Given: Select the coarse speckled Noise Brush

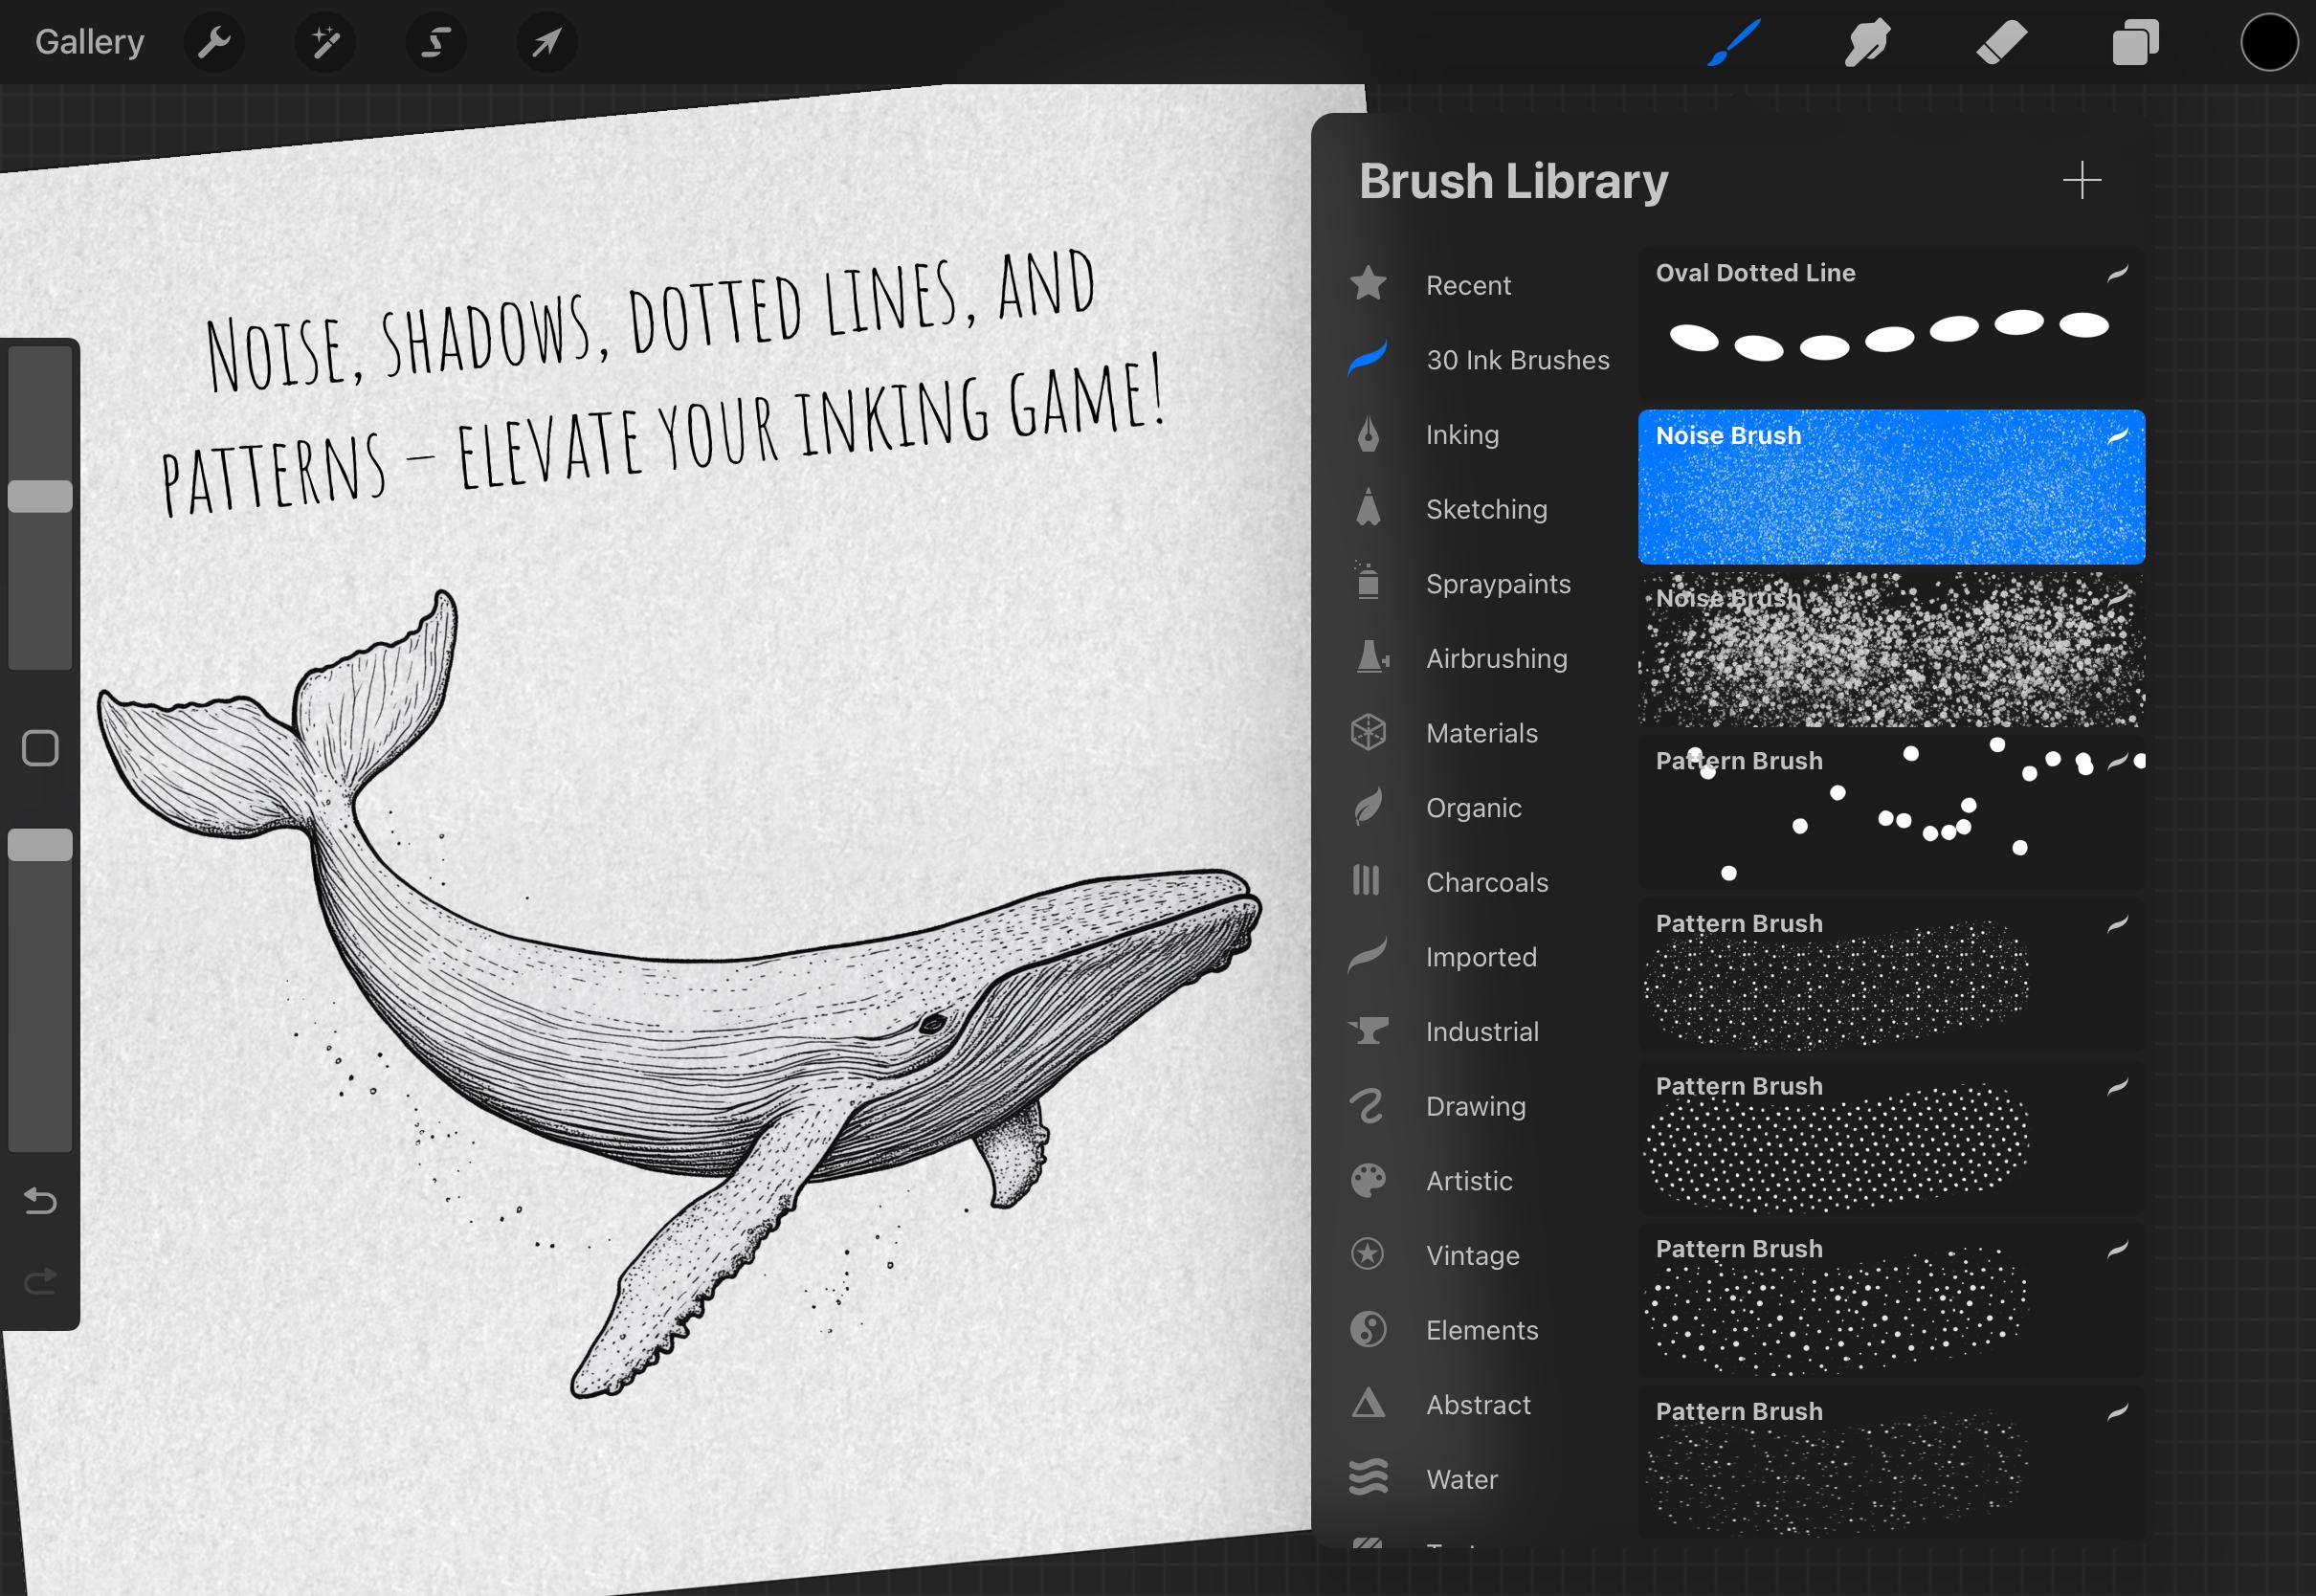Looking at the screenshot, I should point(1891,650).
